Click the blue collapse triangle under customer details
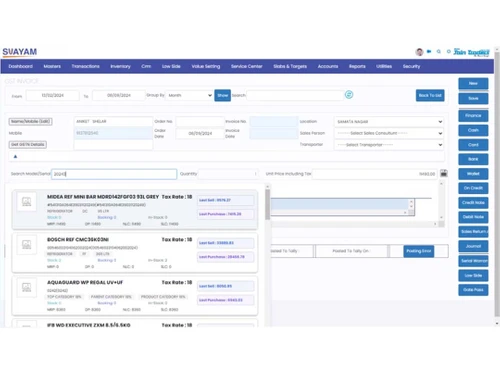 click(x=15, y=156)
